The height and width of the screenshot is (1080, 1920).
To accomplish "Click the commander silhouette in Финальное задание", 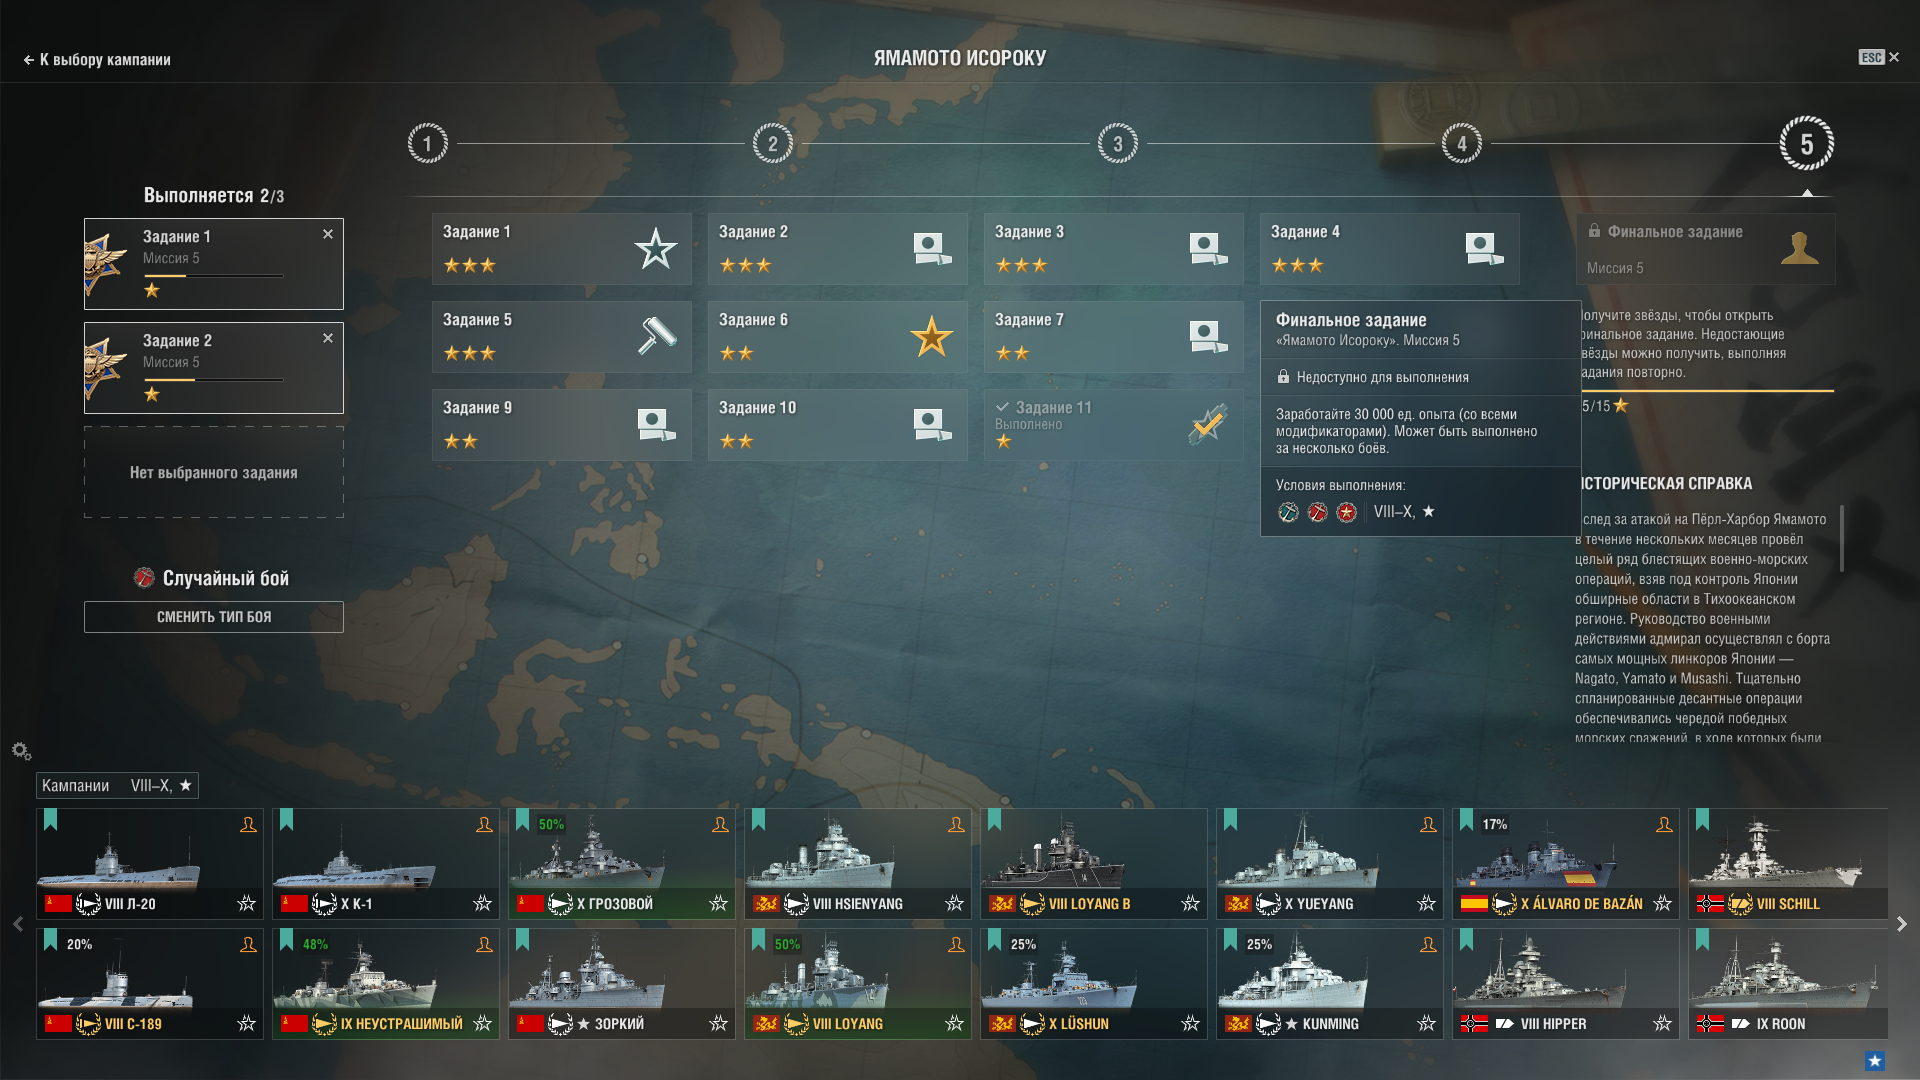I will (x=1799, y=247).
